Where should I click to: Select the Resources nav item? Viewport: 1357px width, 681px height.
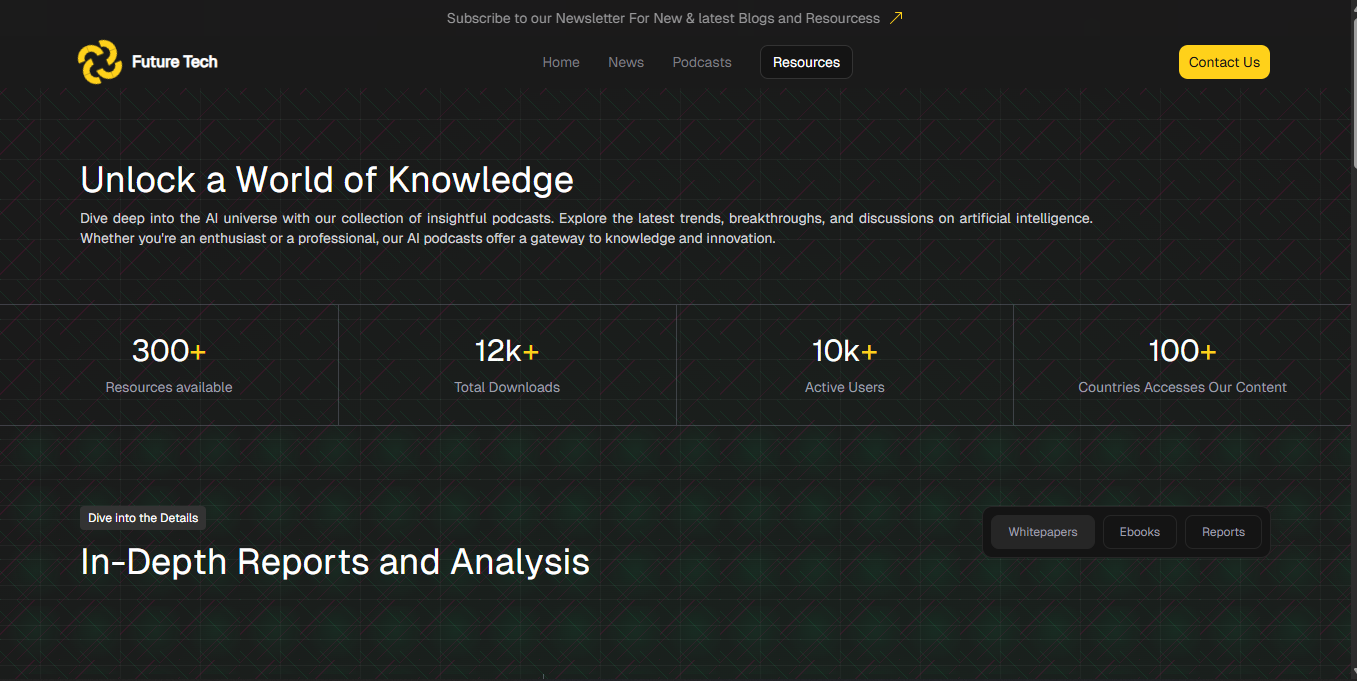coord(806,62)
